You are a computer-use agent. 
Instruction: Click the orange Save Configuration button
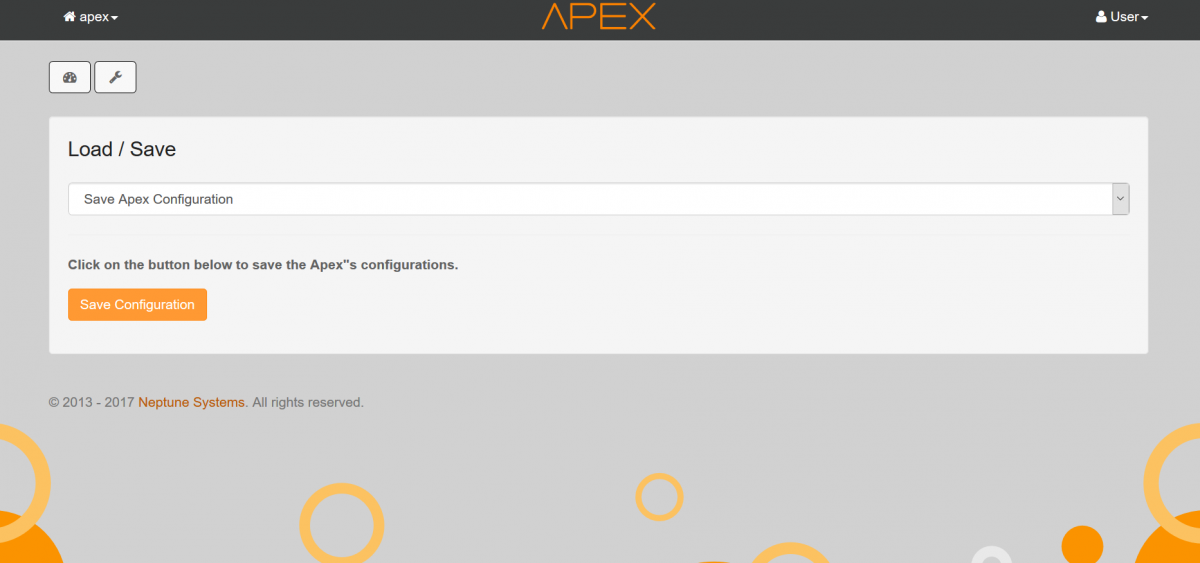pos(137,304)
